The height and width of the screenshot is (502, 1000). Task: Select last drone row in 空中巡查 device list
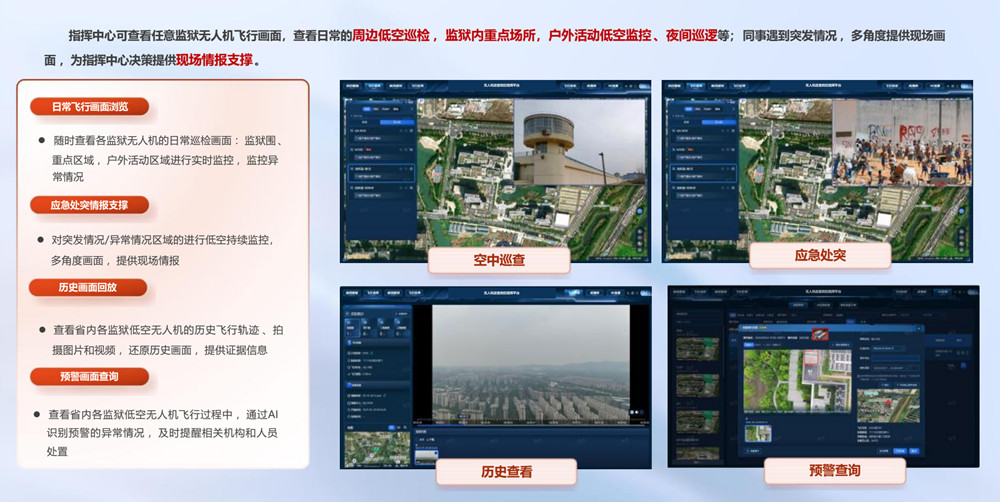382,192
